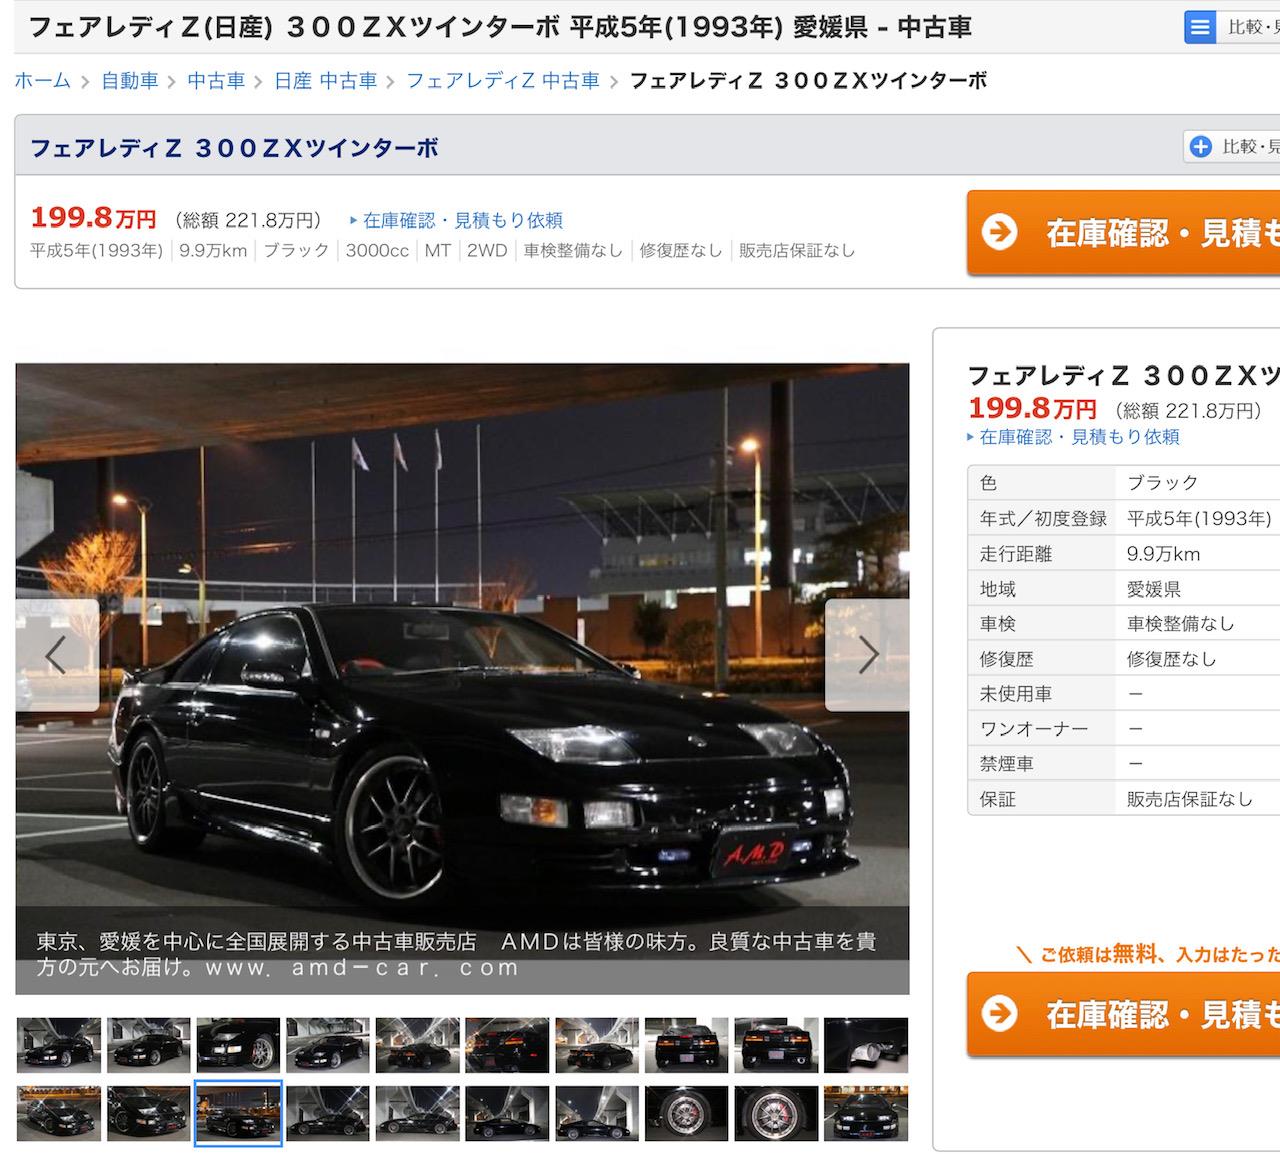1280x1154 pixels.
Task: Show previous photo with left chevron
Action: tap(57, 655)
